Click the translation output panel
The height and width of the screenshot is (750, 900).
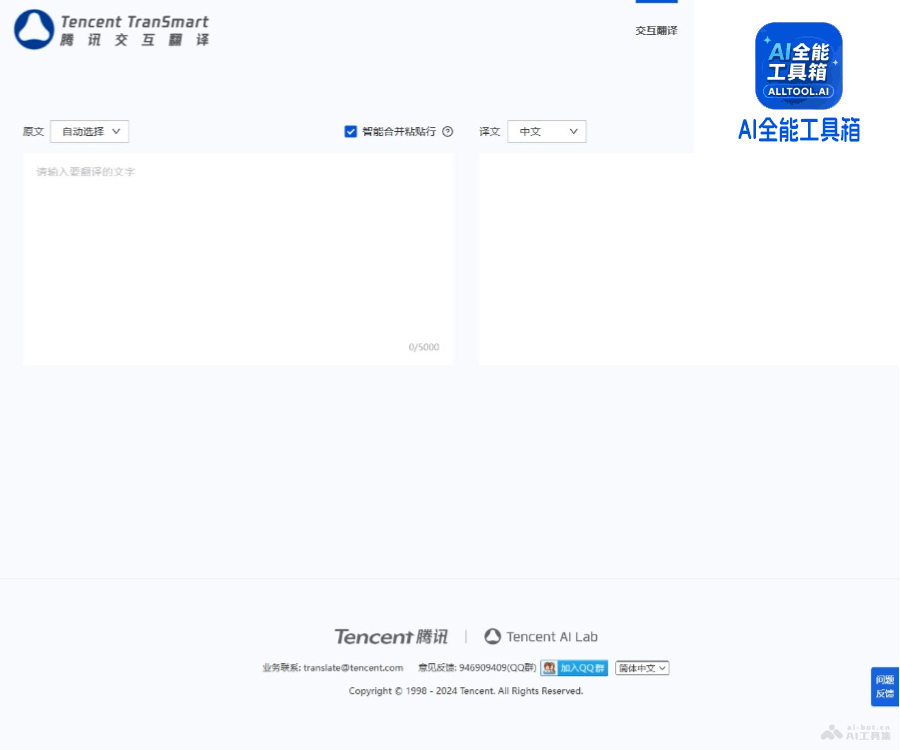[x=689, y=258]
